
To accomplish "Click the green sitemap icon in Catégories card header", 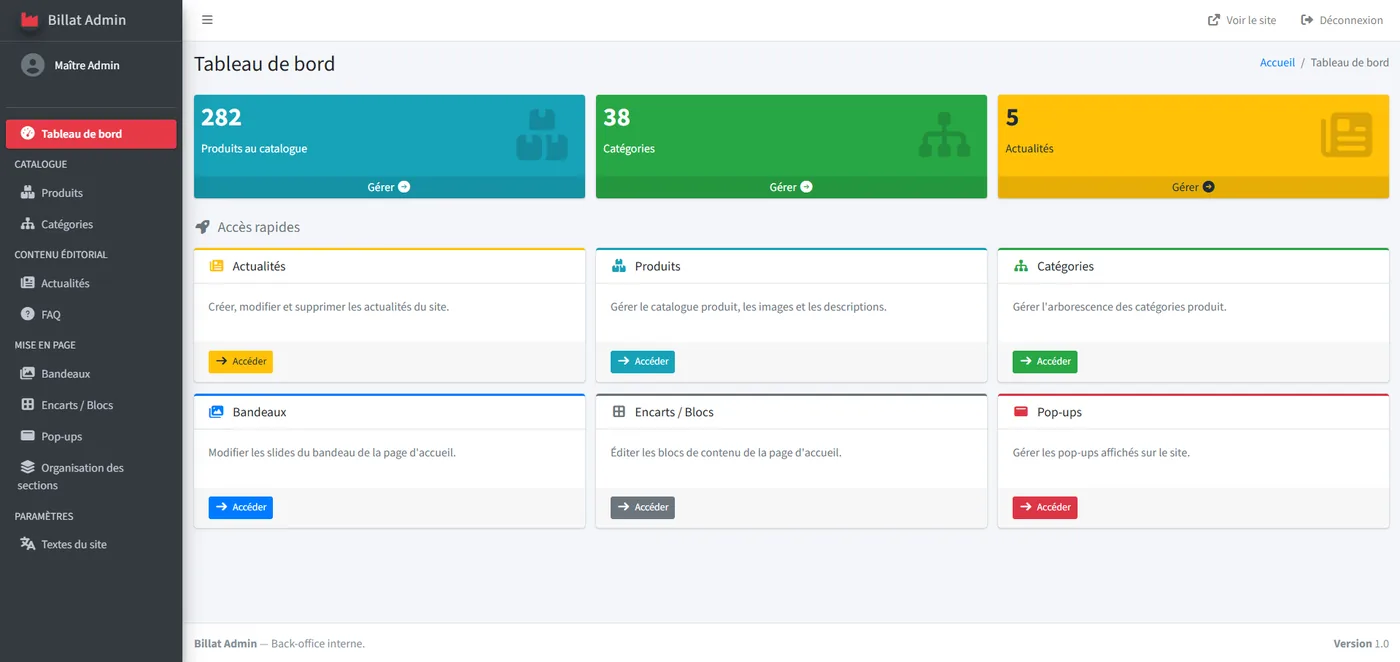I will pyautogui.click(x=1021, y=266).
